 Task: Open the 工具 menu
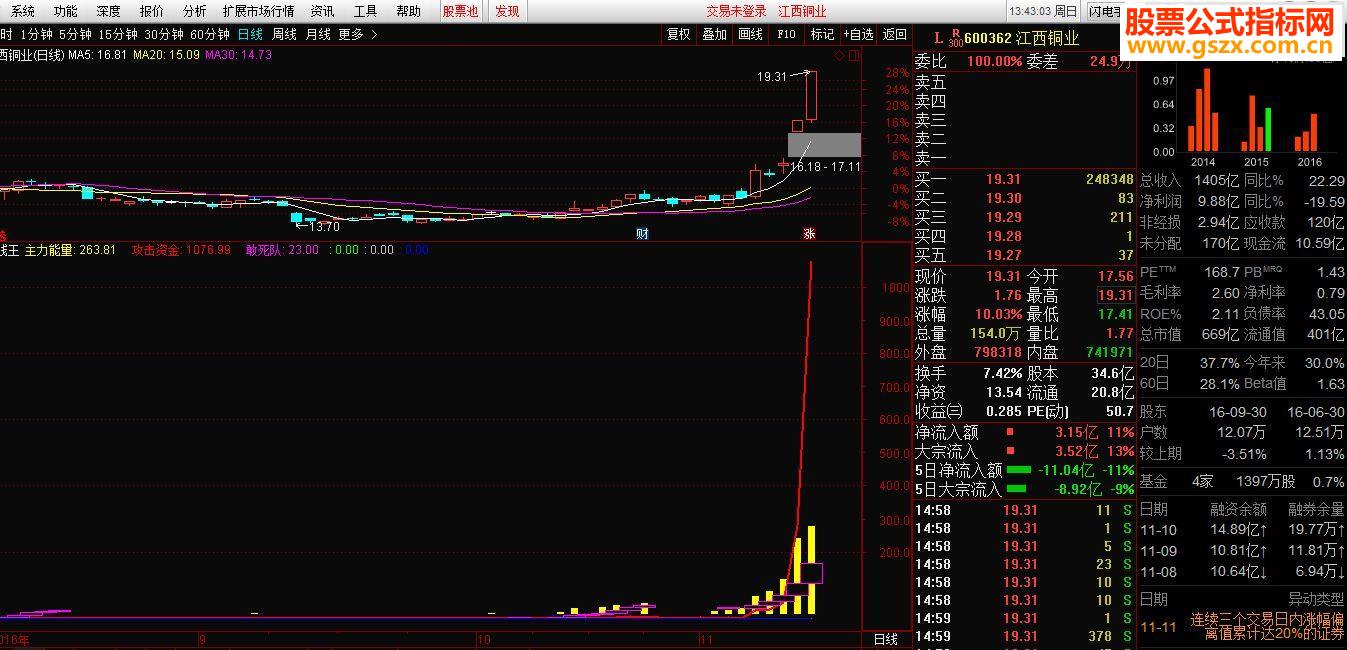point(365,11)
